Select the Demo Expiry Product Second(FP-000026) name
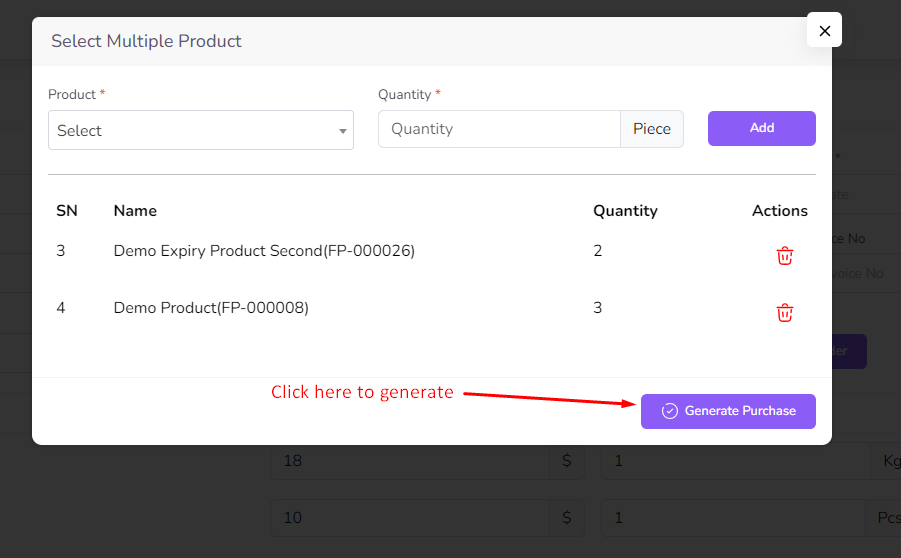The image size is (901, 558). click(x=264, y=251)
